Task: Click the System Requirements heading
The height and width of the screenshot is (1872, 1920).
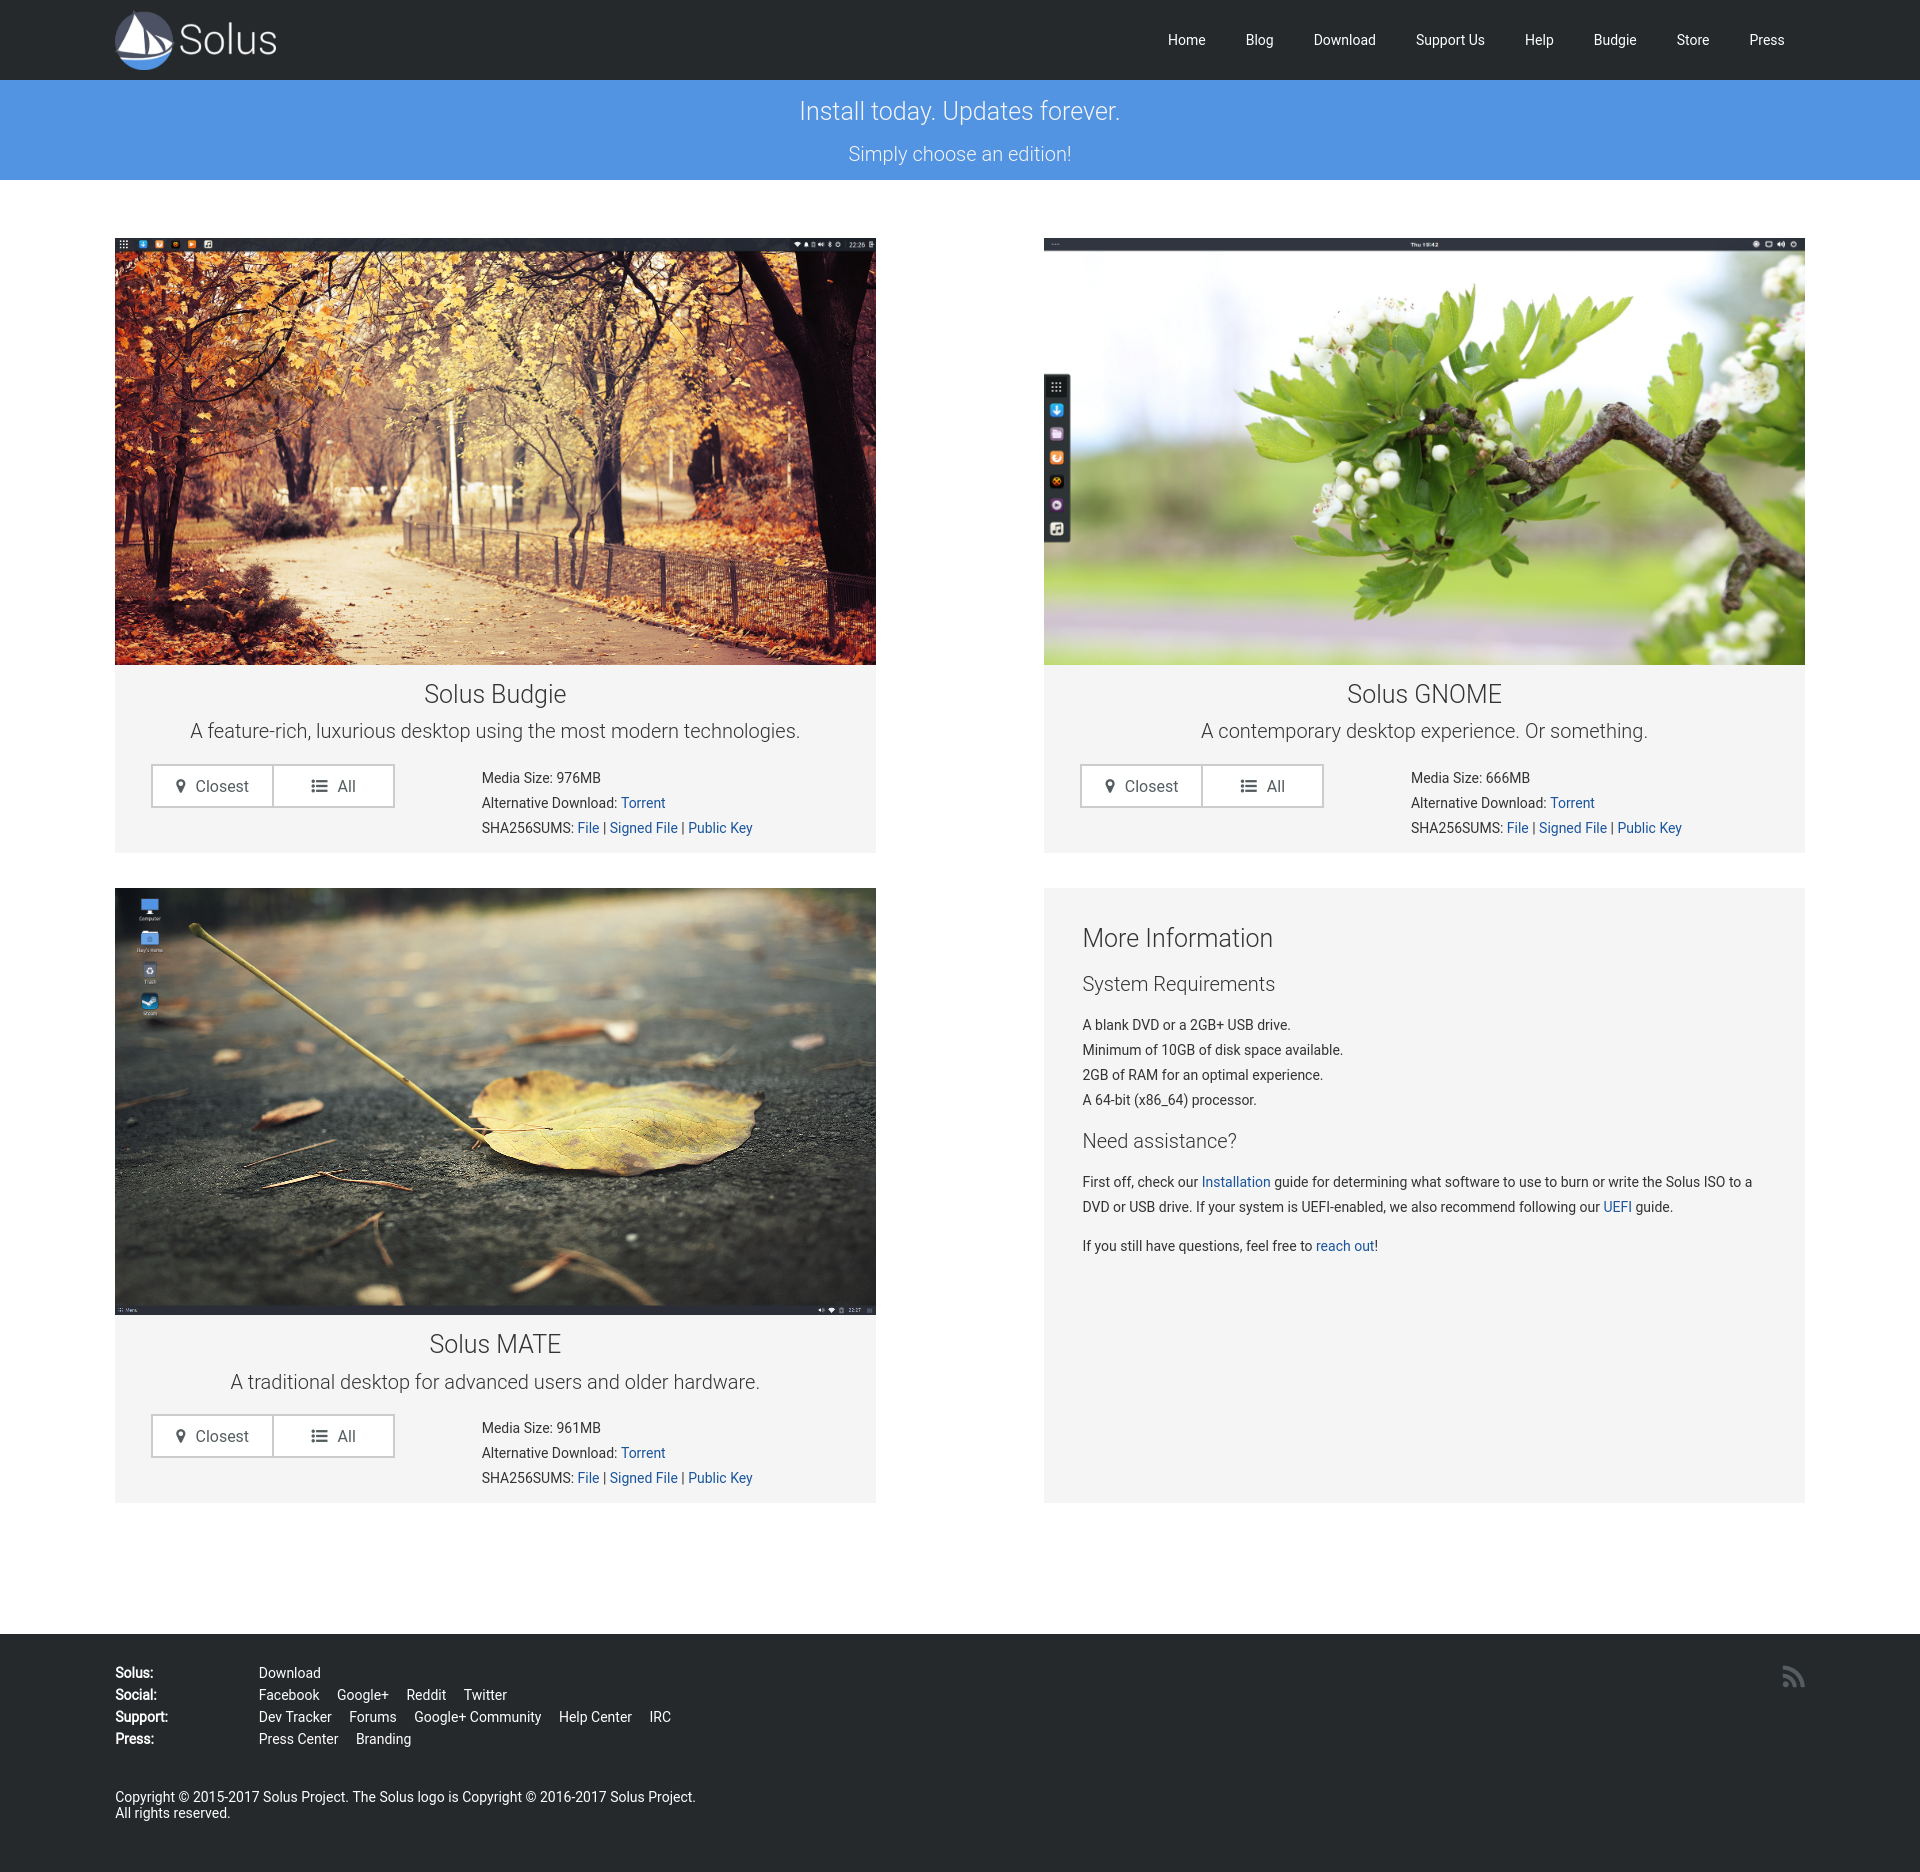Action: tap(1178, 984)
